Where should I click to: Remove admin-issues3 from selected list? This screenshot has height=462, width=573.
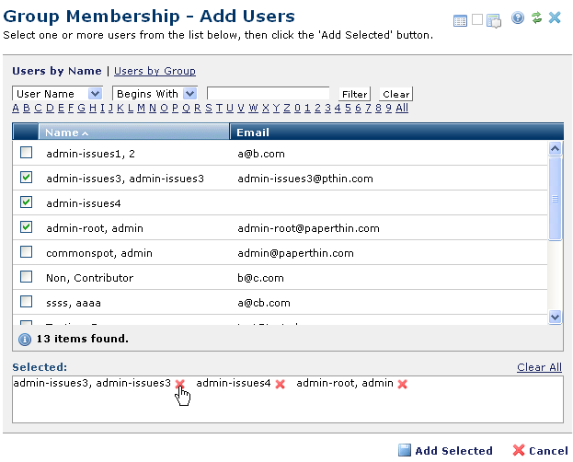tap(180, 384)
